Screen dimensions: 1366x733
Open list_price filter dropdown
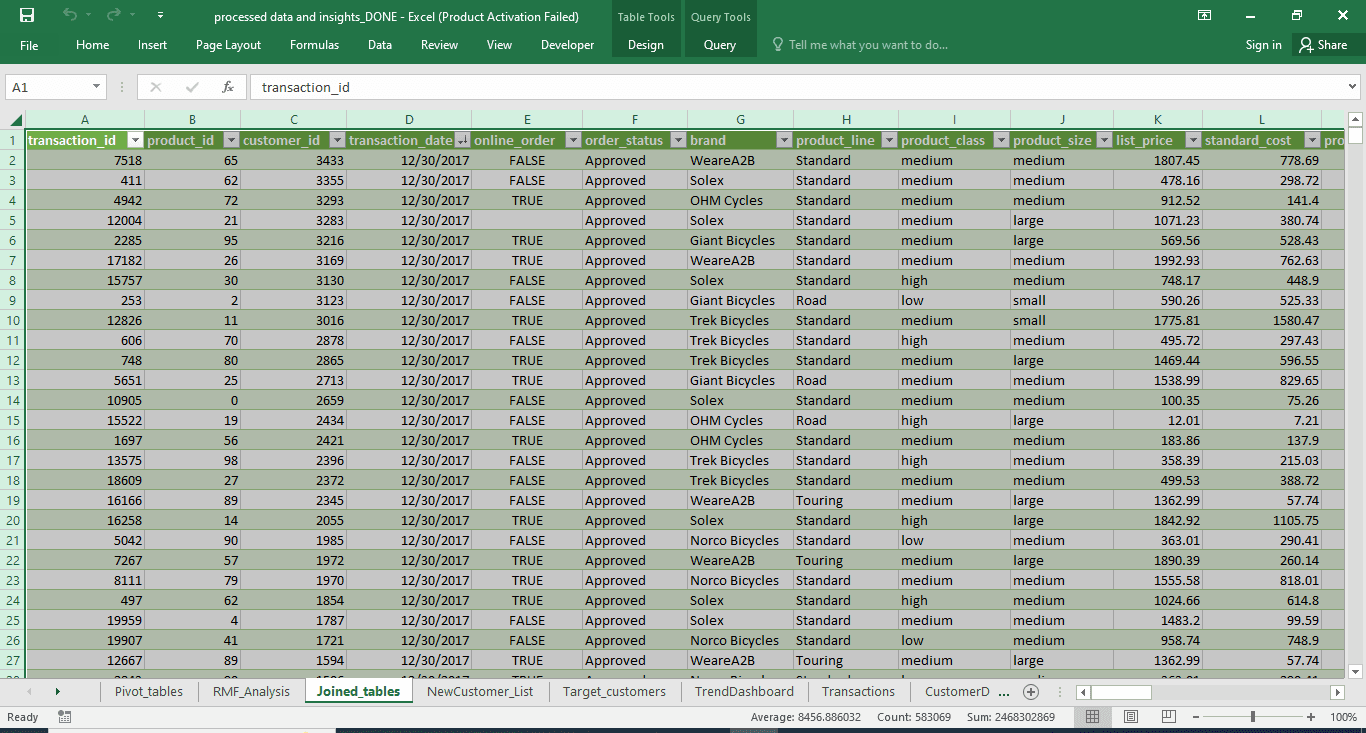[x=1193, y=140]
